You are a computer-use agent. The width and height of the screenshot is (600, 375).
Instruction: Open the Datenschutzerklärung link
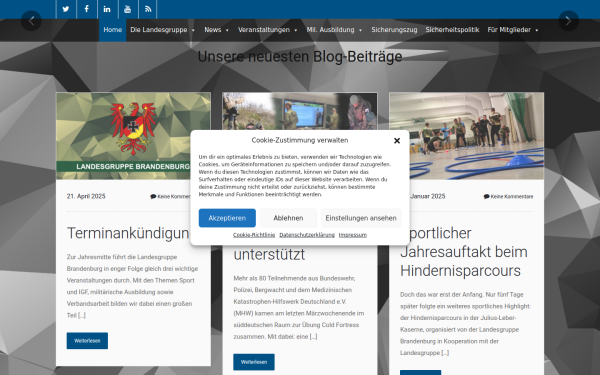pos(307,235)
